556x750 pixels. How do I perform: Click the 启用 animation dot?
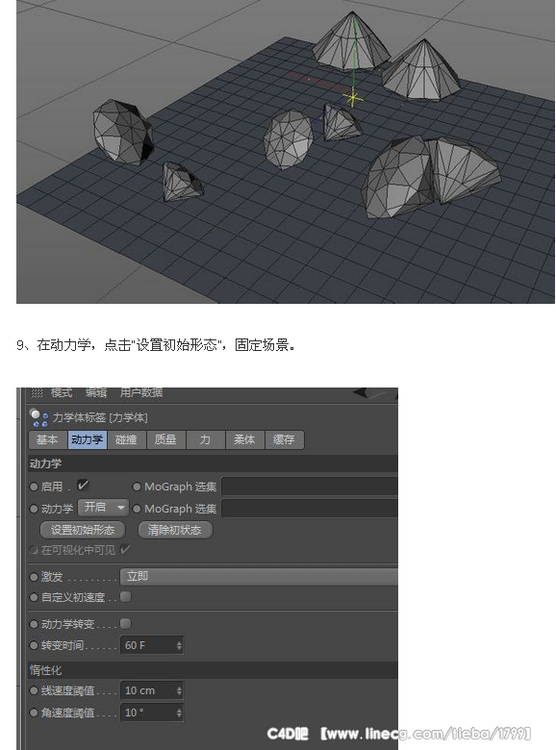[33, 487]
